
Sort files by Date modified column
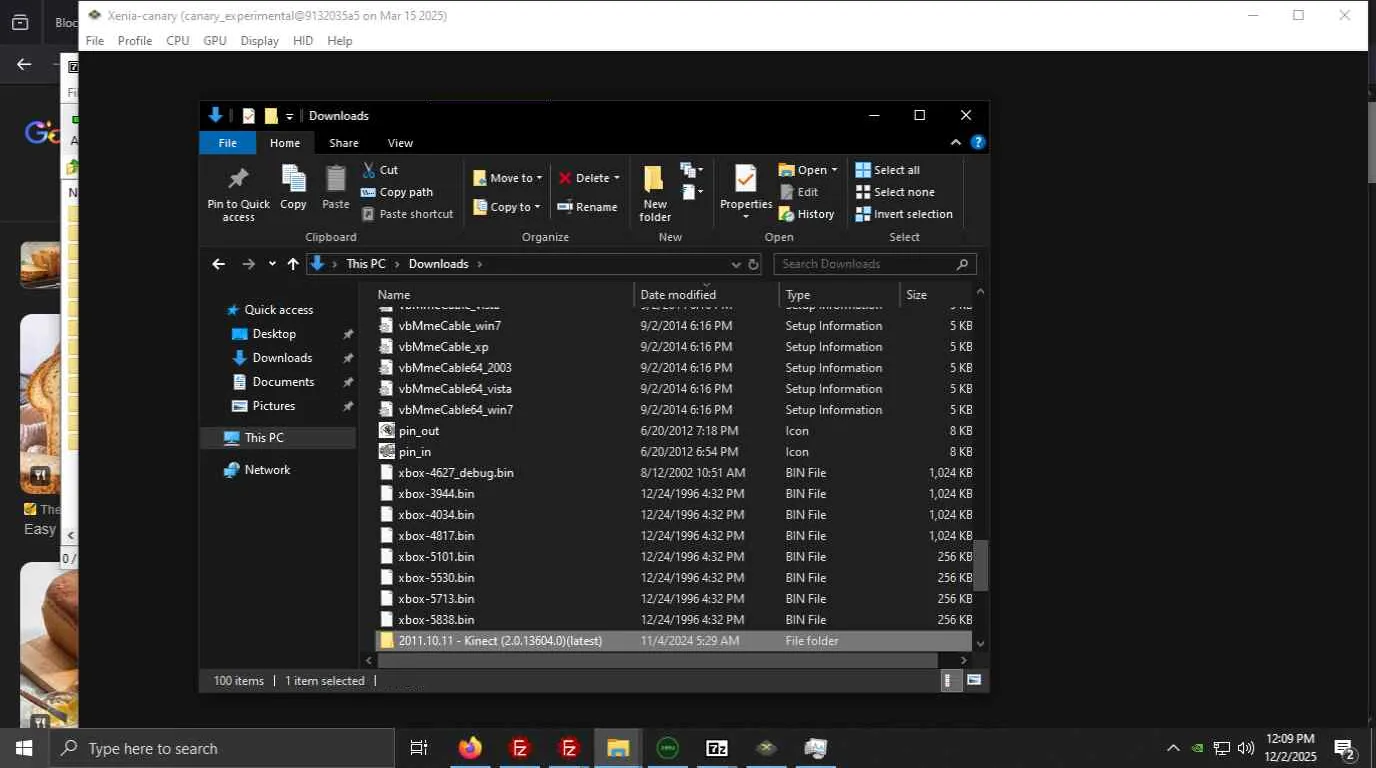[x=706, y=295]
